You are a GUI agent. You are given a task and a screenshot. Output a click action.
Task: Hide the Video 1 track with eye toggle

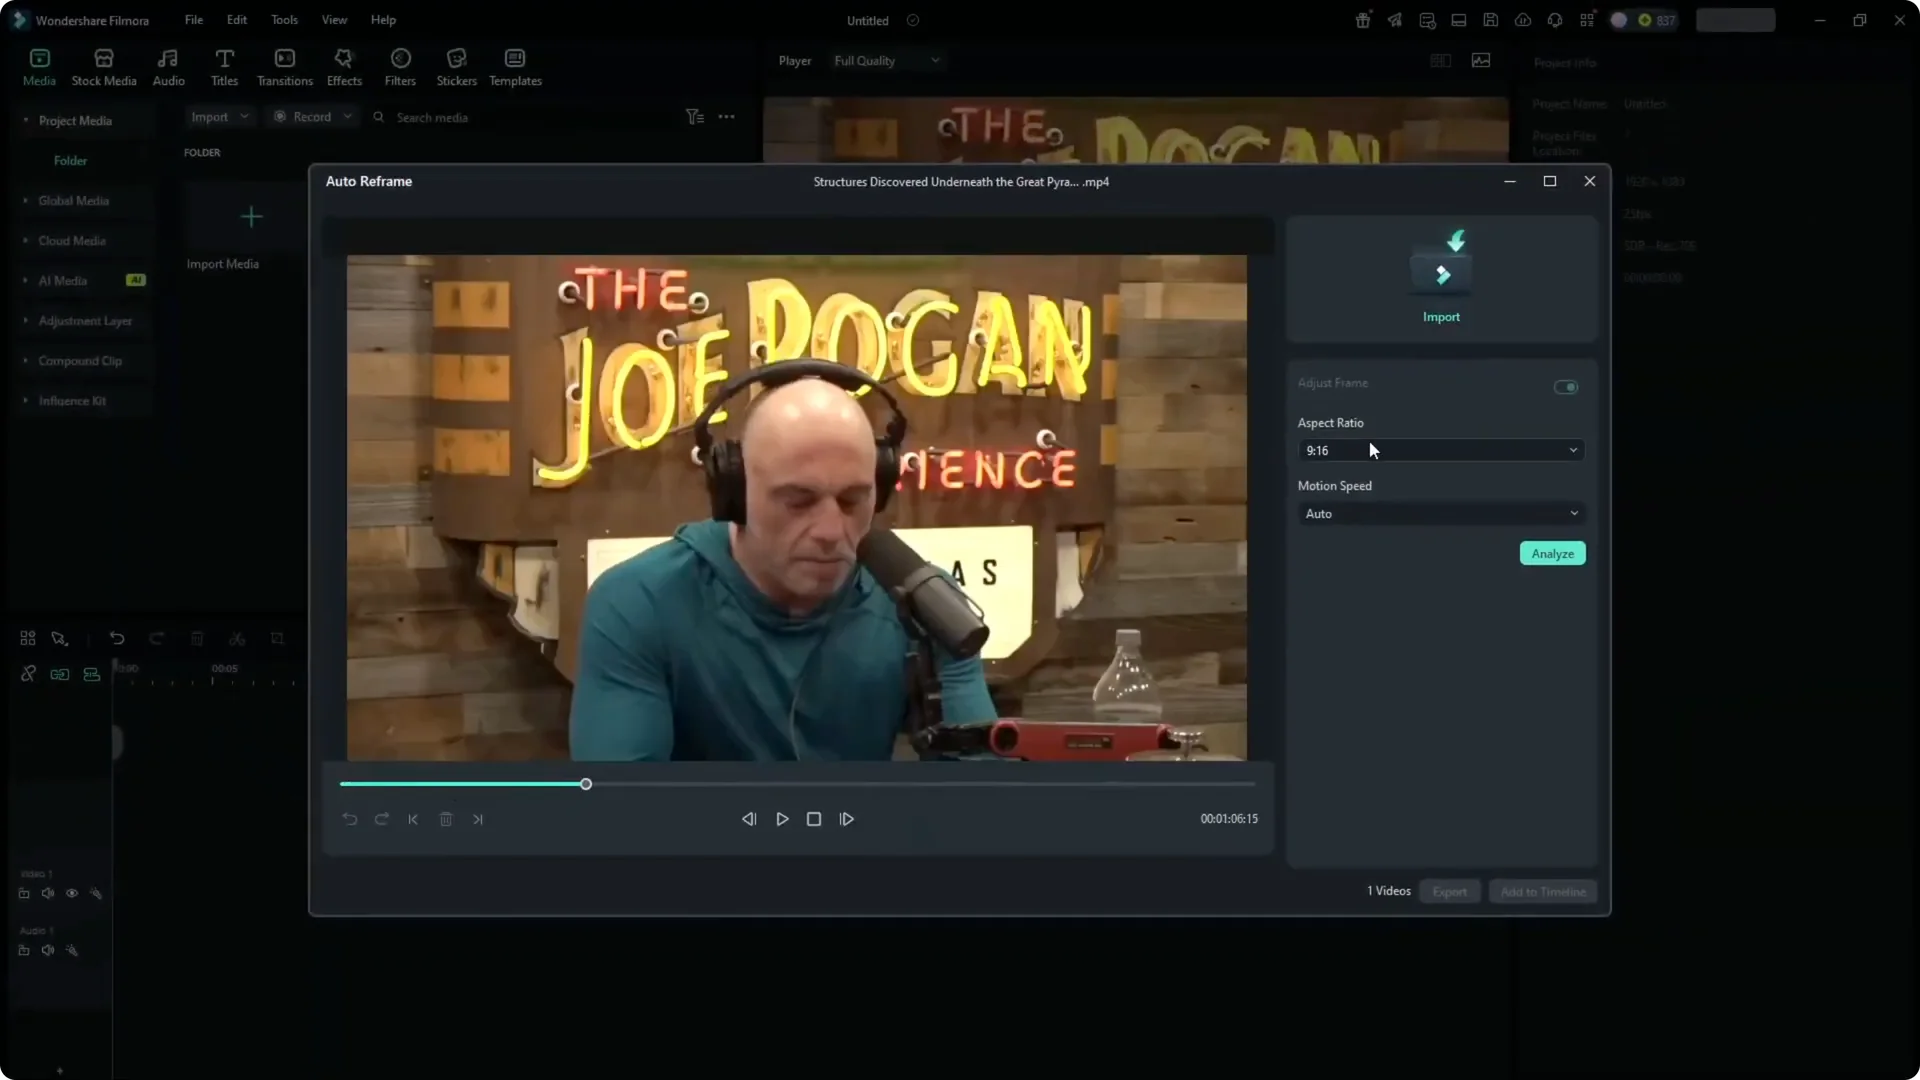(71, 893)
